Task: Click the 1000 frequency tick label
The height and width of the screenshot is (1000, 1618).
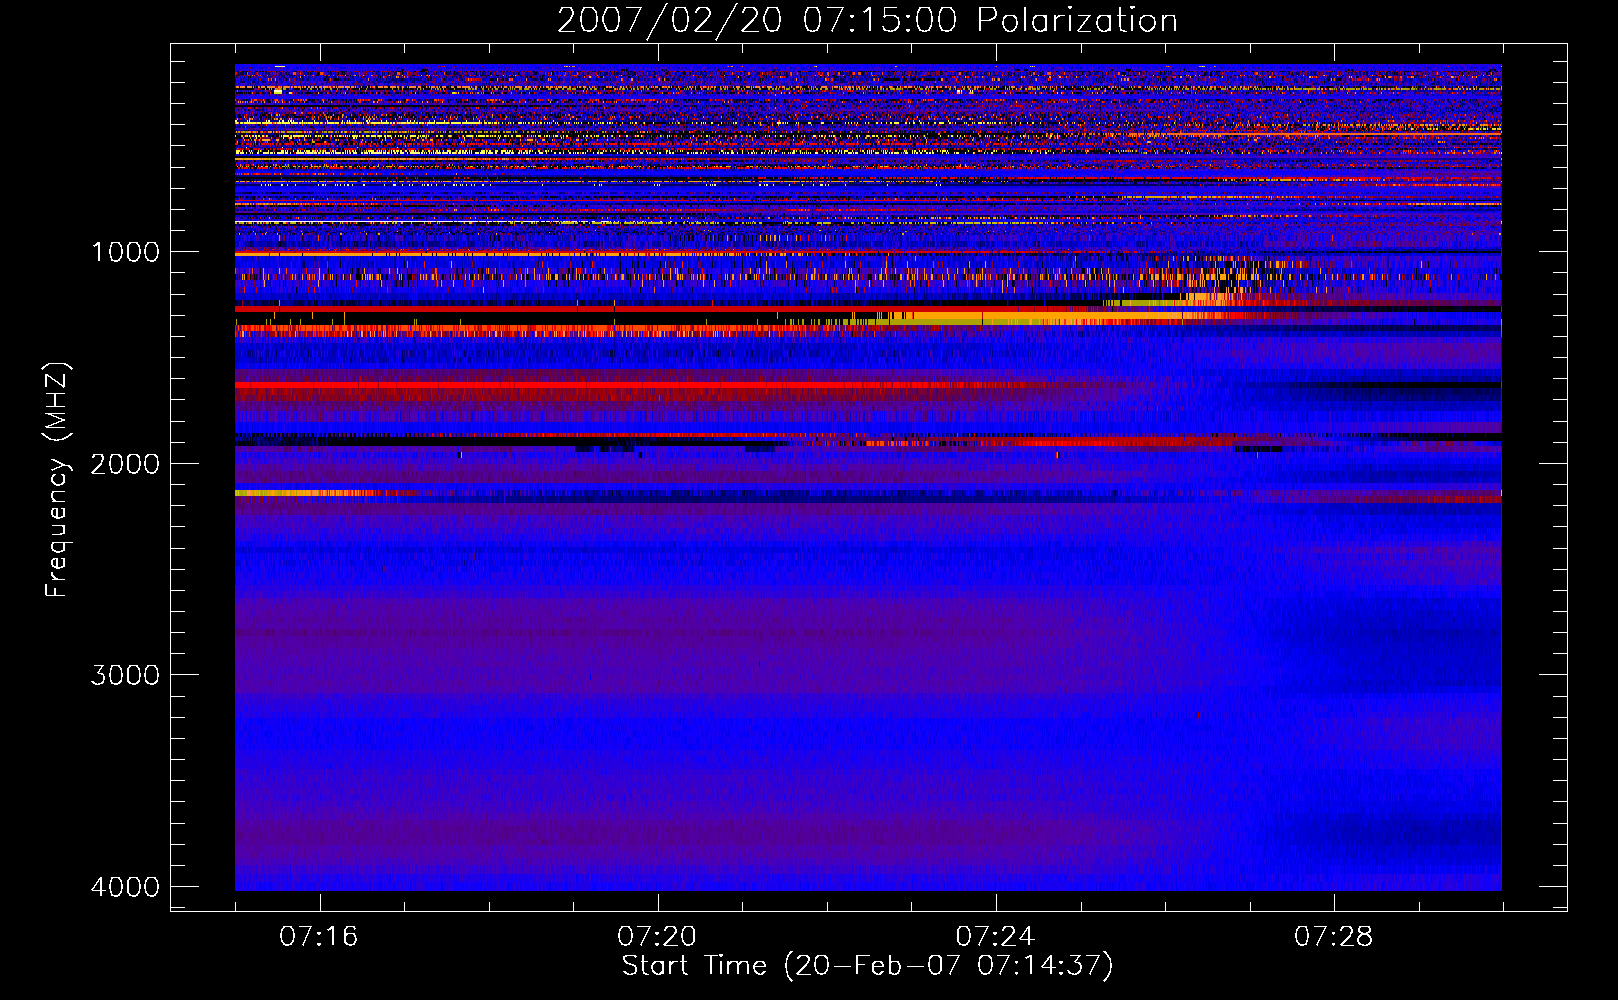Action: pyautogui.click(x=125, y=251)
